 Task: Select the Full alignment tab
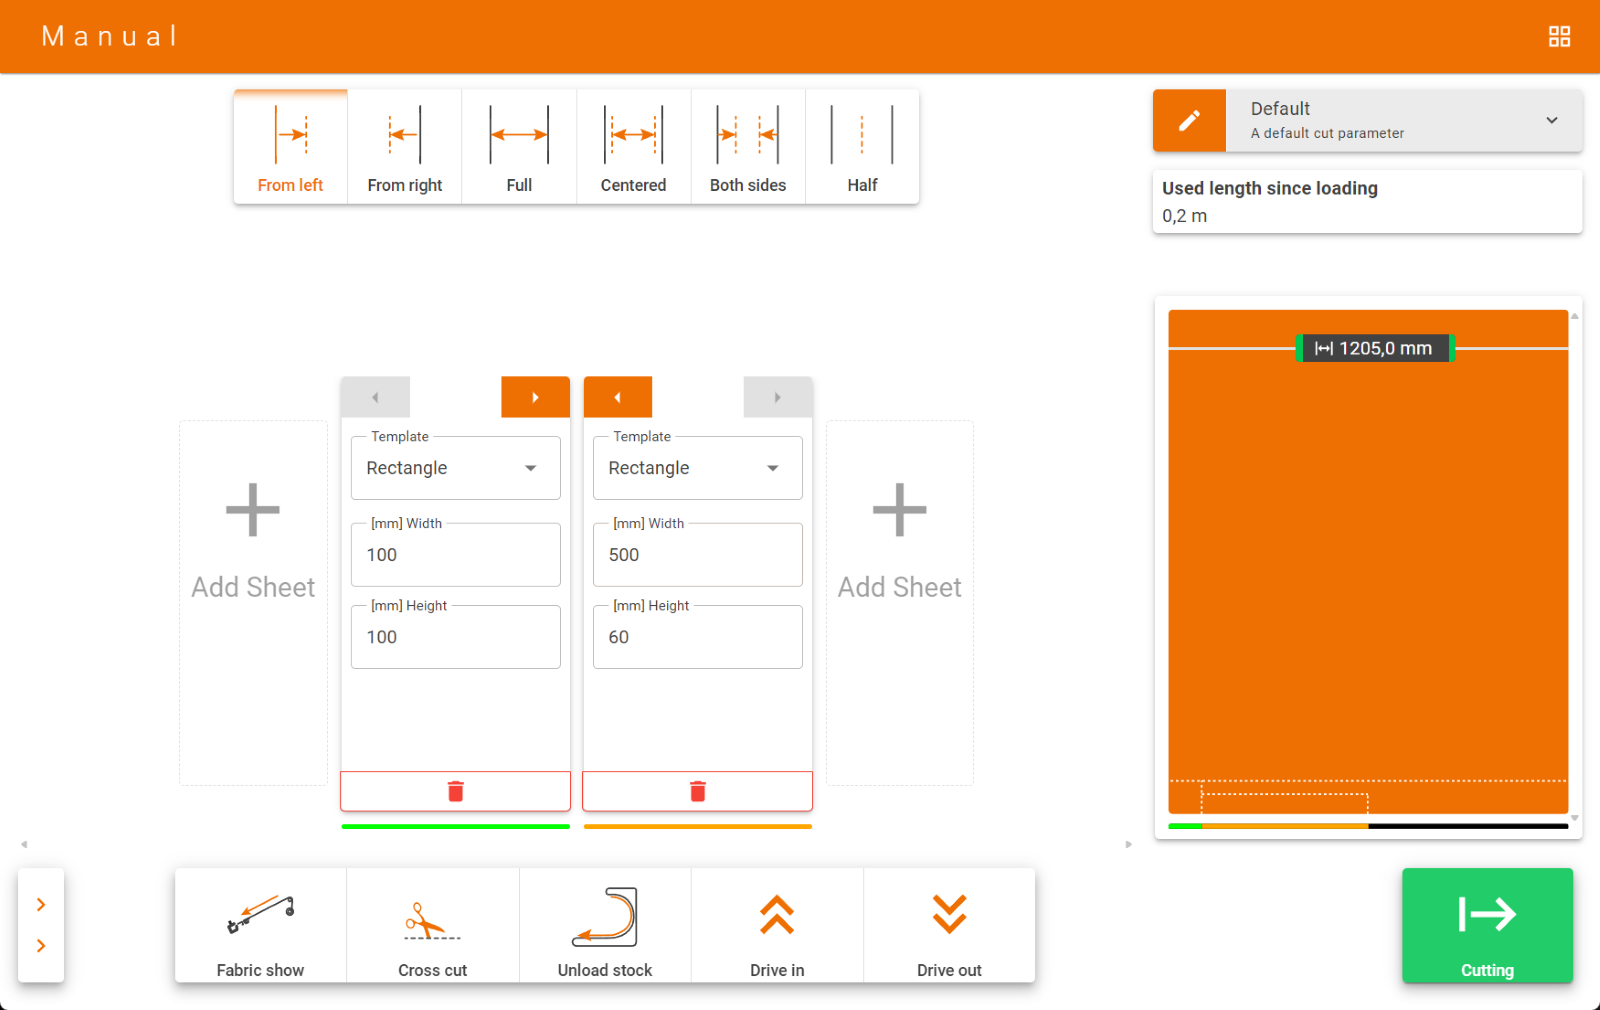click(x=519, y=147)
